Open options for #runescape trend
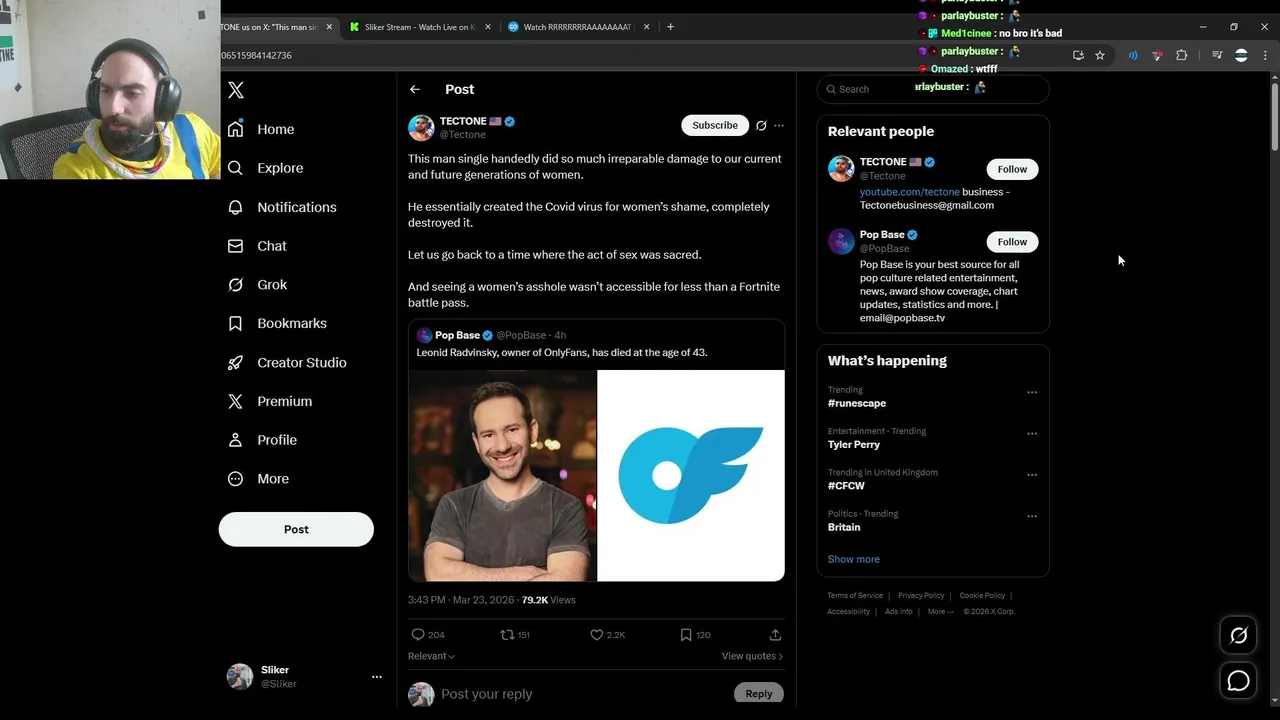This screenshot has height=720, width=1280. click(1032, 393)
